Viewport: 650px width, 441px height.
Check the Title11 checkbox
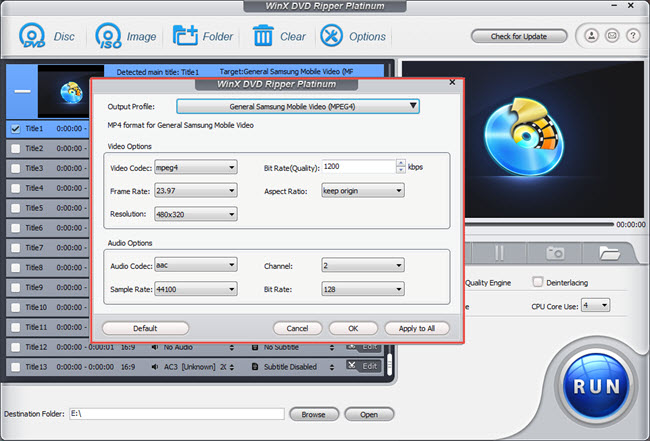click(15, 327)
